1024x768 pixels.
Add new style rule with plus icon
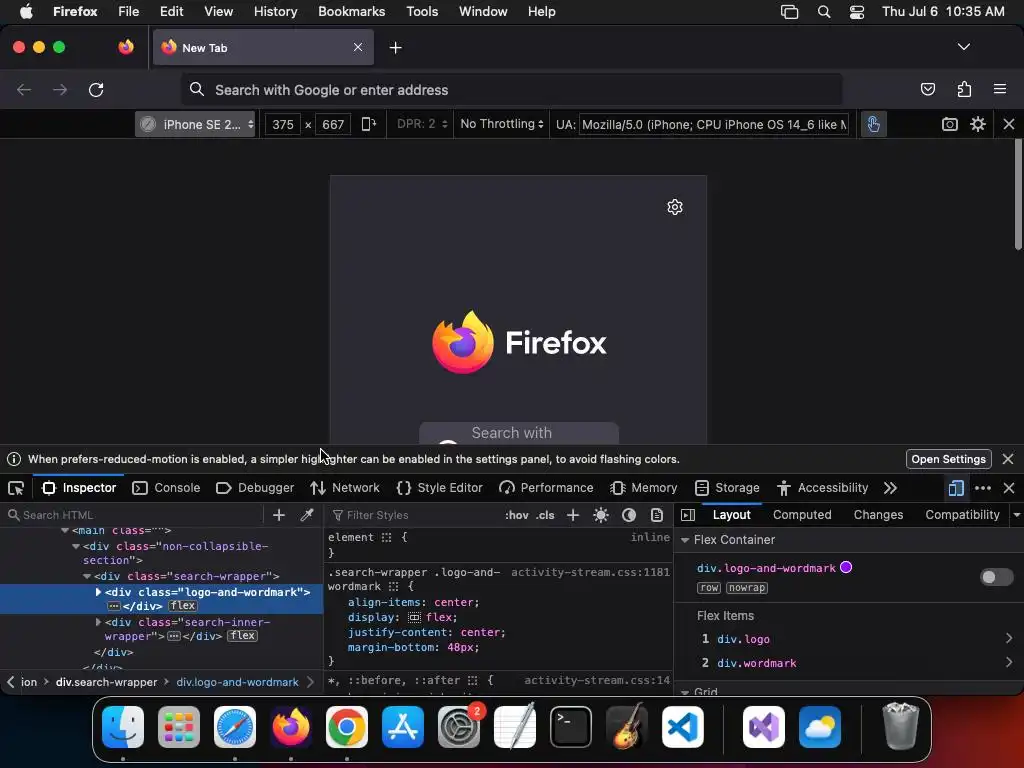[x=573, y=515]
